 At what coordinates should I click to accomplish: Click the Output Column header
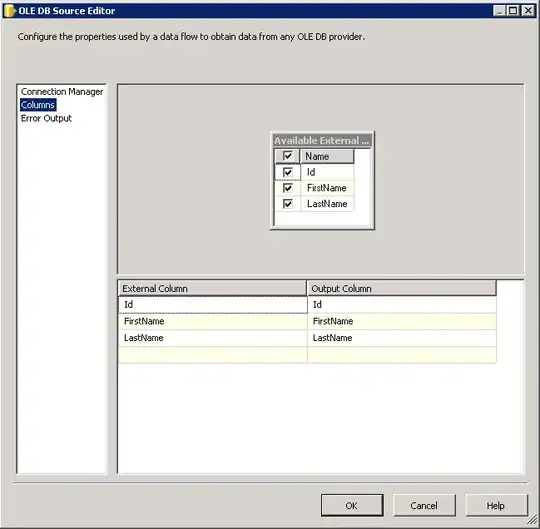coord(402,288)
